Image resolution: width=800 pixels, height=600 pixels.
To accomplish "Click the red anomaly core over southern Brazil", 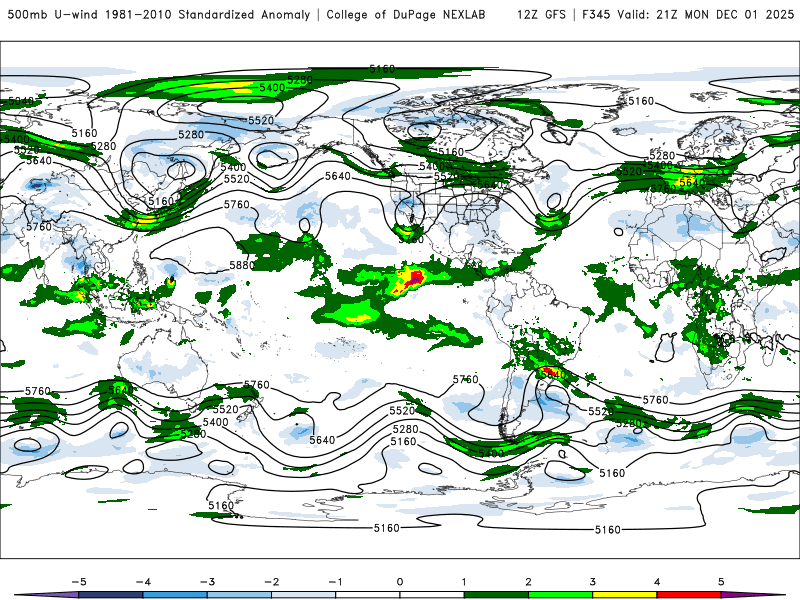I will 548,370.
